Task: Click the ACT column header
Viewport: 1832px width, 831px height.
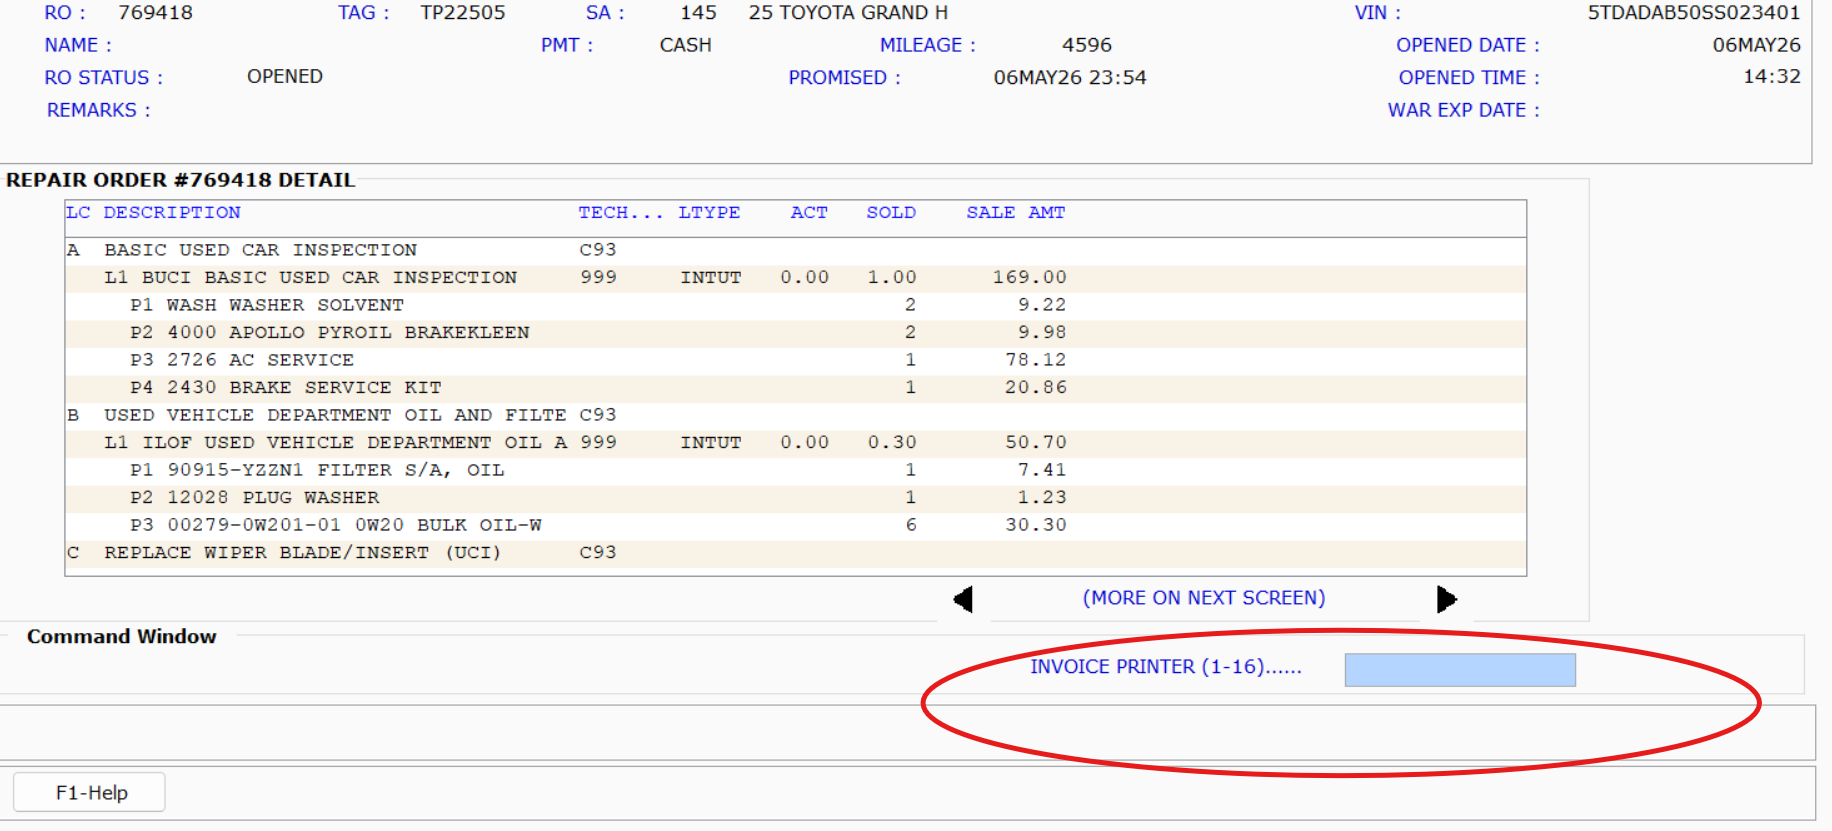Action: 809,213
